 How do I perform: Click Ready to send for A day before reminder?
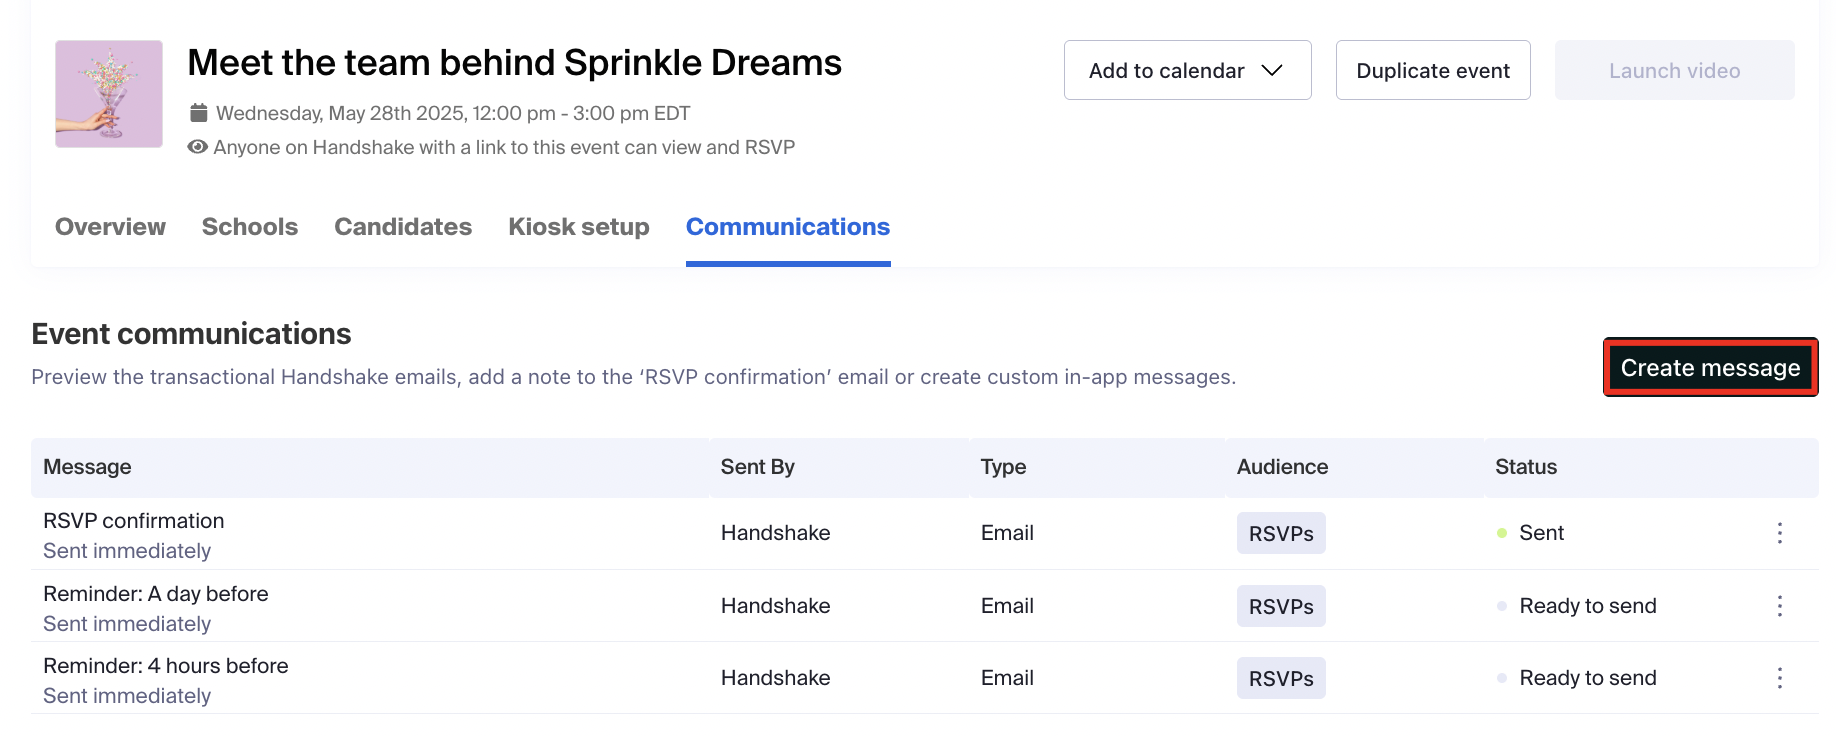tap(1588, 606)
